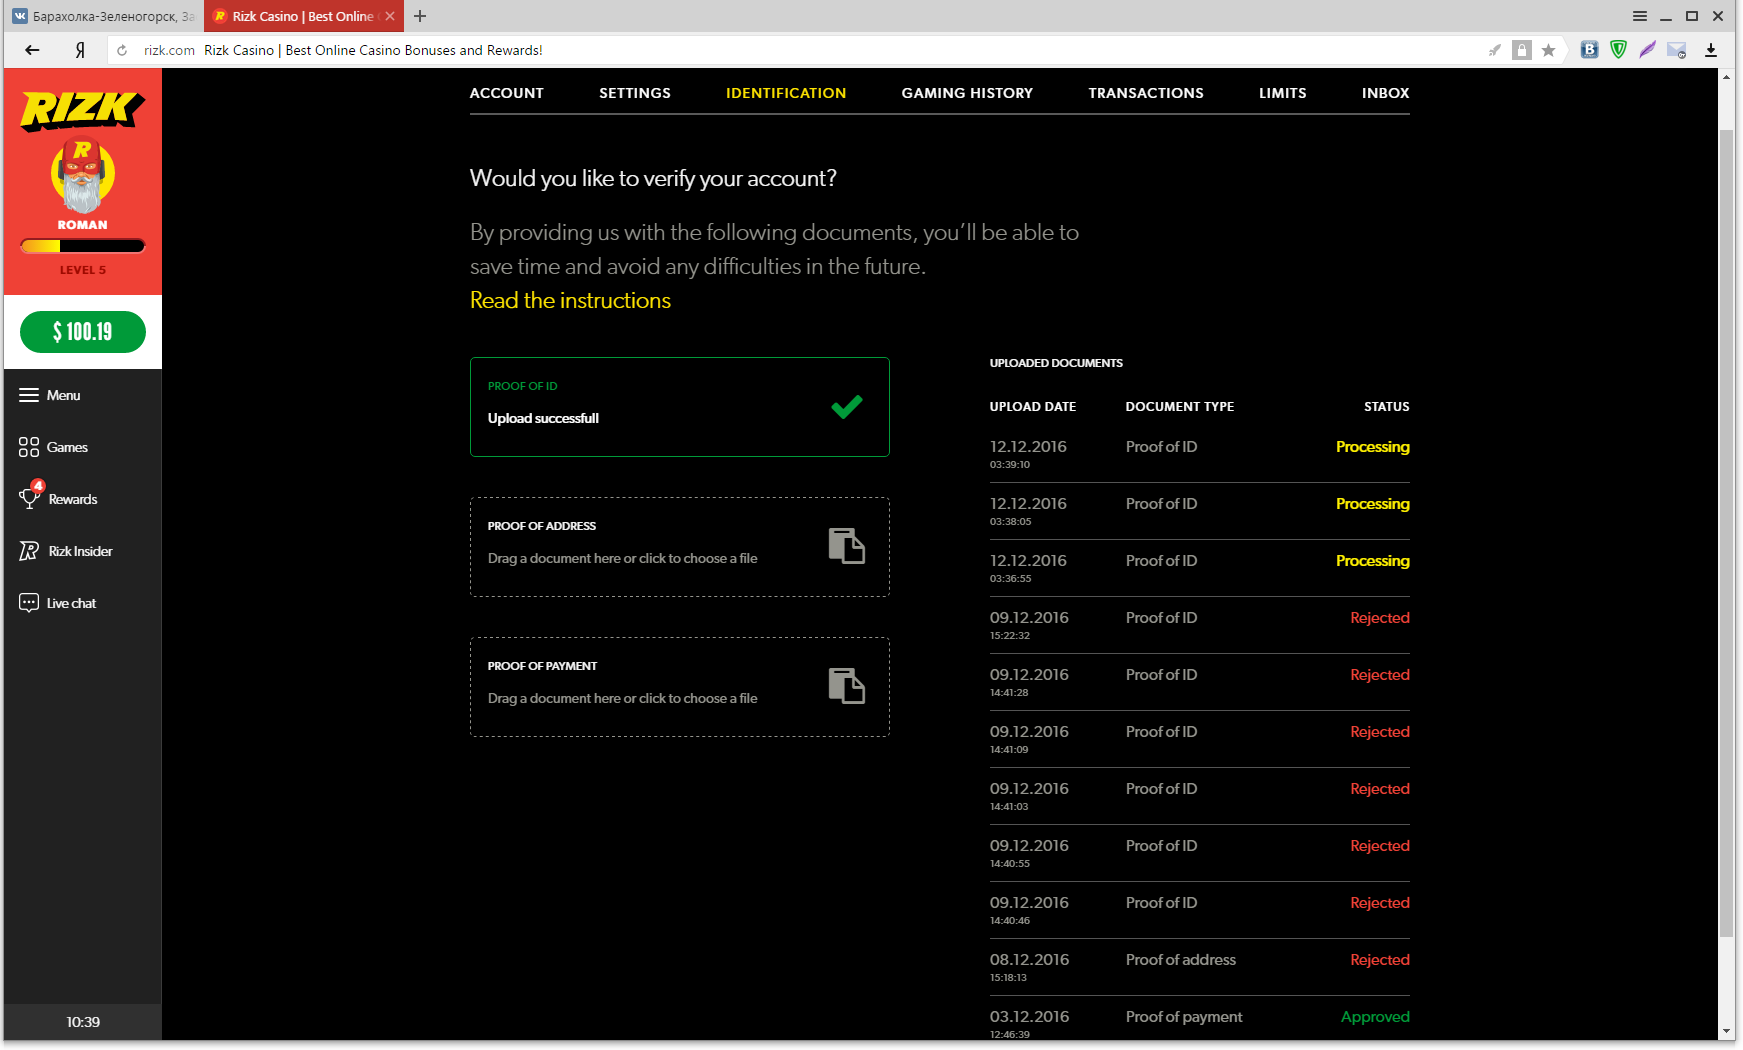Viewport: 1743px width, 1050px height.
Task: Open the Roman captain avatar profile
Action: pyautogui.click(x=82, y=175)
